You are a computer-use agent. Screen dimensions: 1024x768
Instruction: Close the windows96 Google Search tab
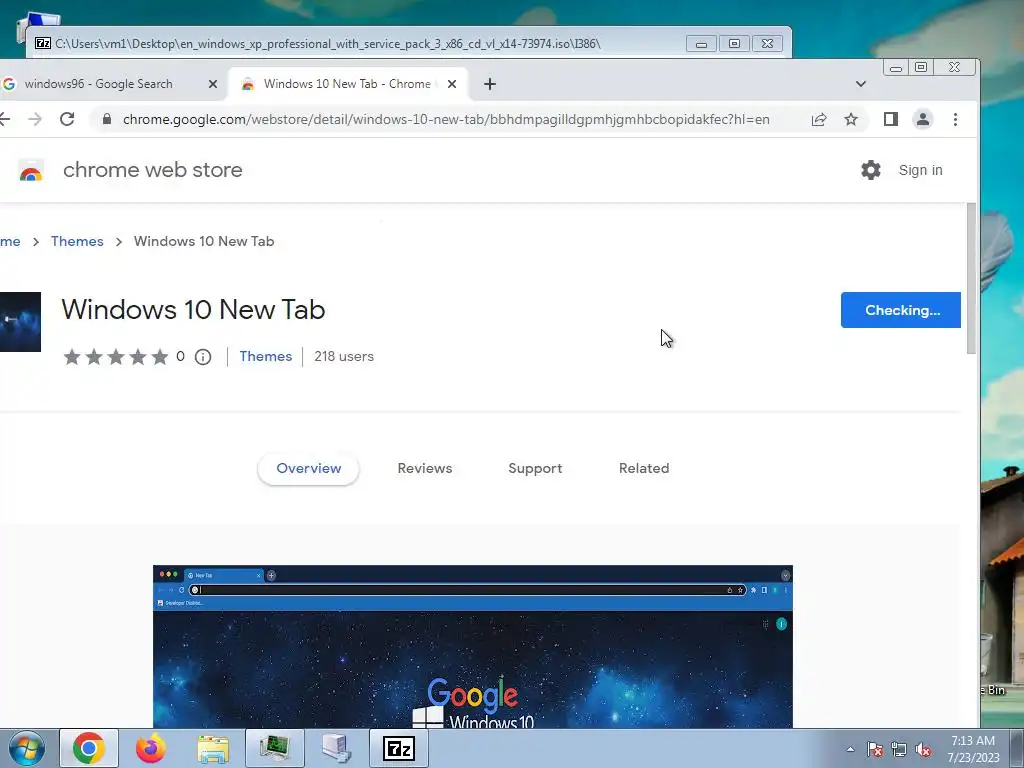click(x=212, y=84)
